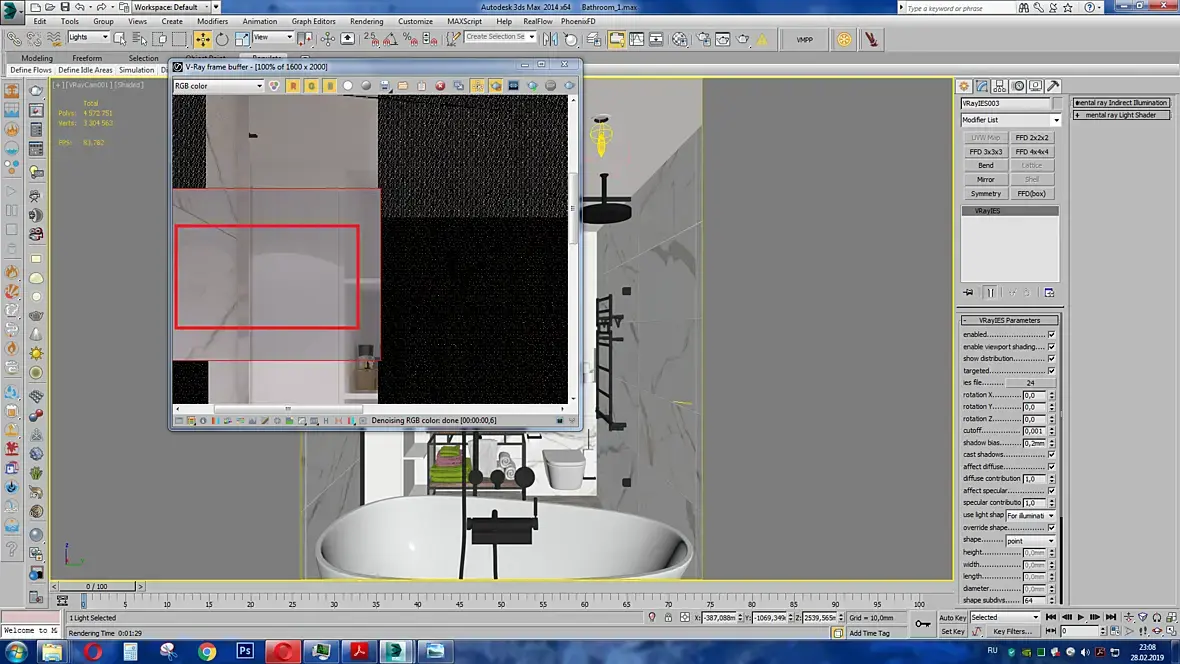The height and width of the screenshot is (664, 1180).
Task: Uncheck the enabled checkbox in VRayIES Parameters
Action: (x=1051, y=334)
